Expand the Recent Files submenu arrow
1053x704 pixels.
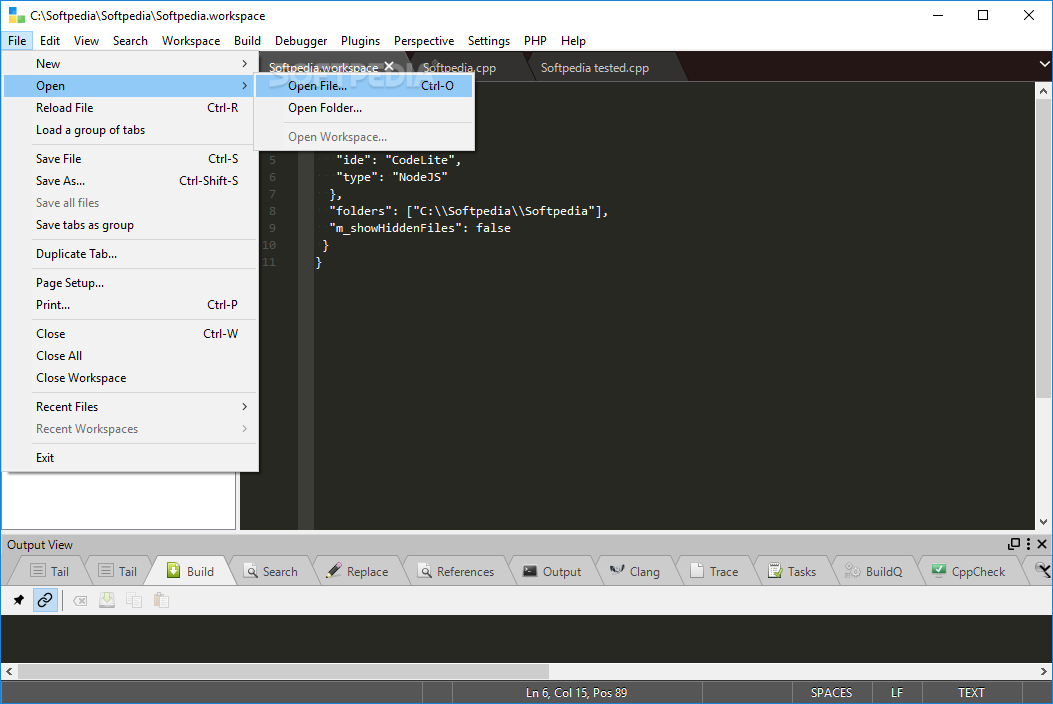click(x=244, y=406)
